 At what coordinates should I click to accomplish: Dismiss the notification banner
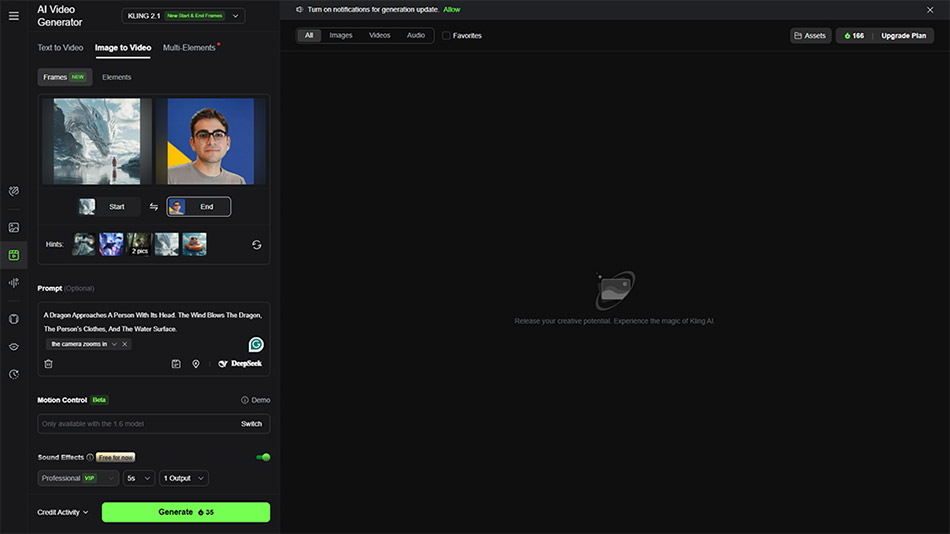[x=930, y=10]
